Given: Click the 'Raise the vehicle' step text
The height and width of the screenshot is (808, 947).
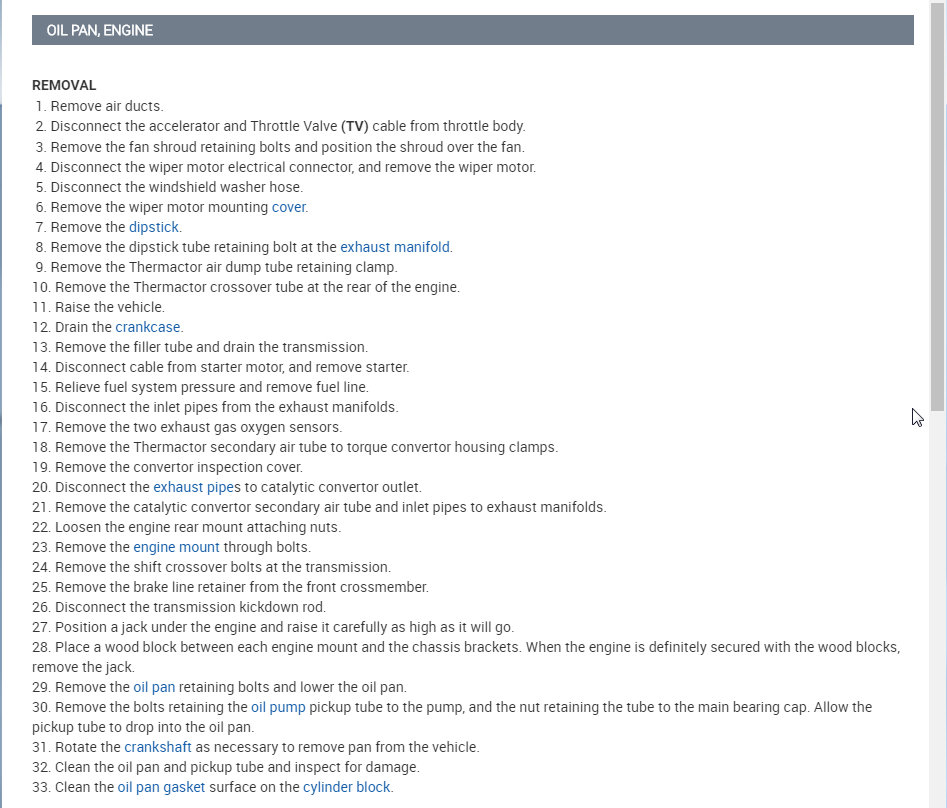Looking at the screenshot, I should [109, 307].
